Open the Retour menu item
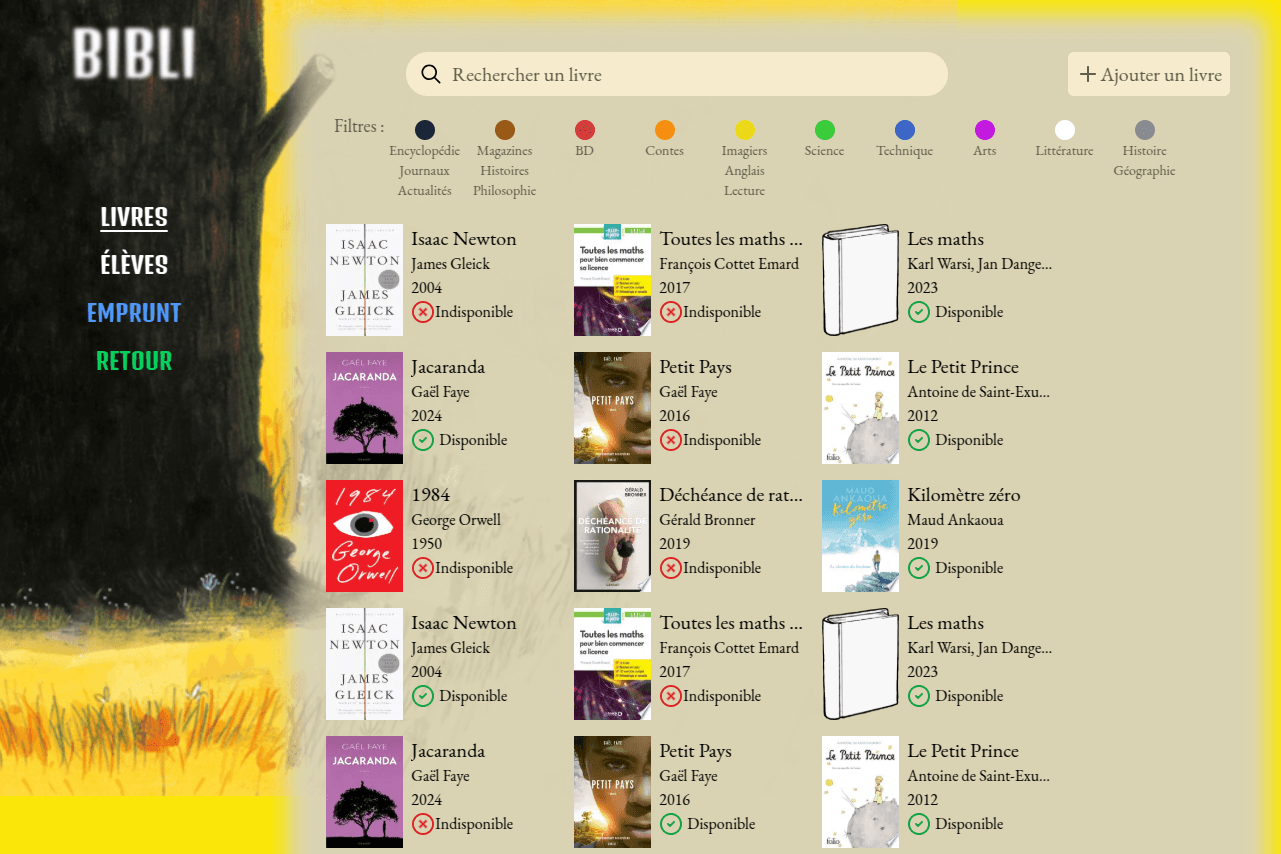 point(134,361)
